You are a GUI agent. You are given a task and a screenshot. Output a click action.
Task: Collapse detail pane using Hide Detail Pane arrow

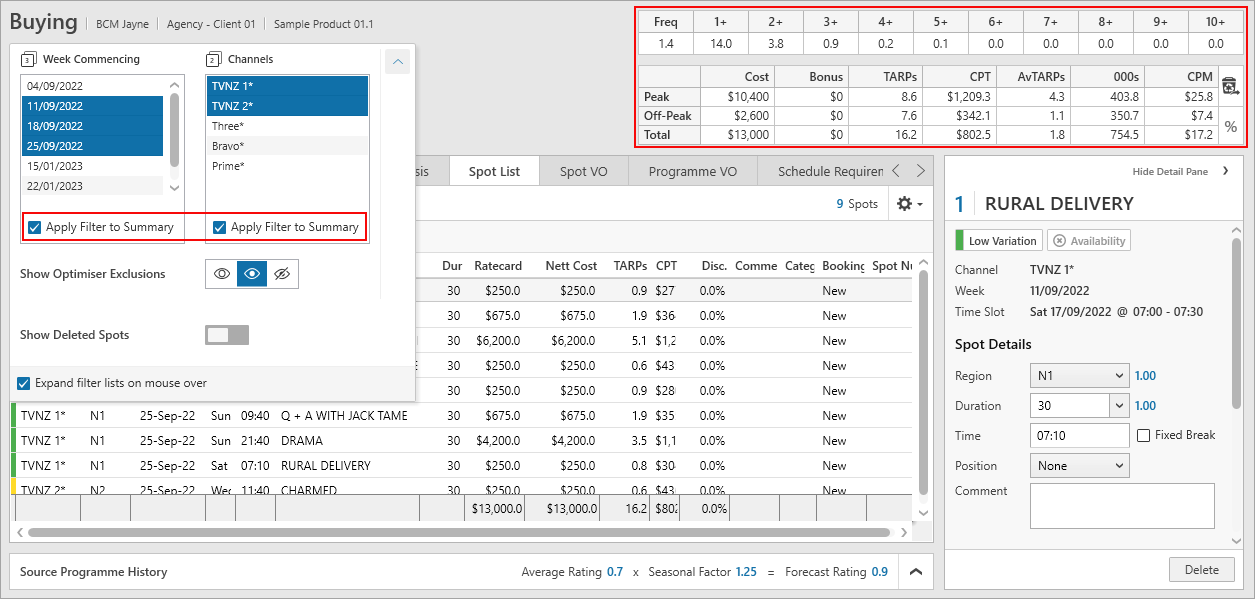click(x=1226, y=171)
